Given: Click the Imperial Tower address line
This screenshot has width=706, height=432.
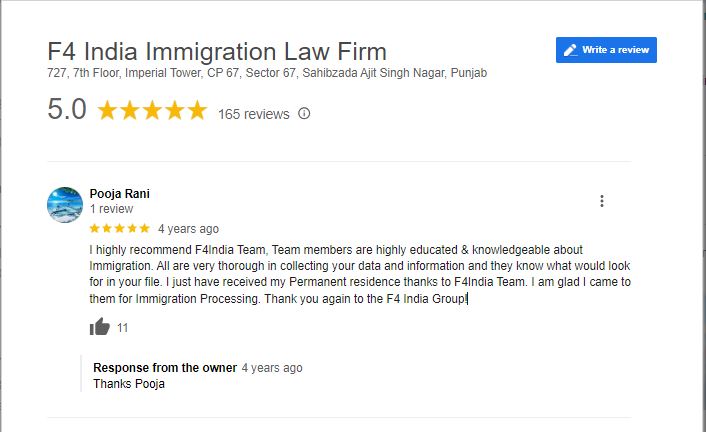Looking at the screenshot, I should (x=267, y=73).
